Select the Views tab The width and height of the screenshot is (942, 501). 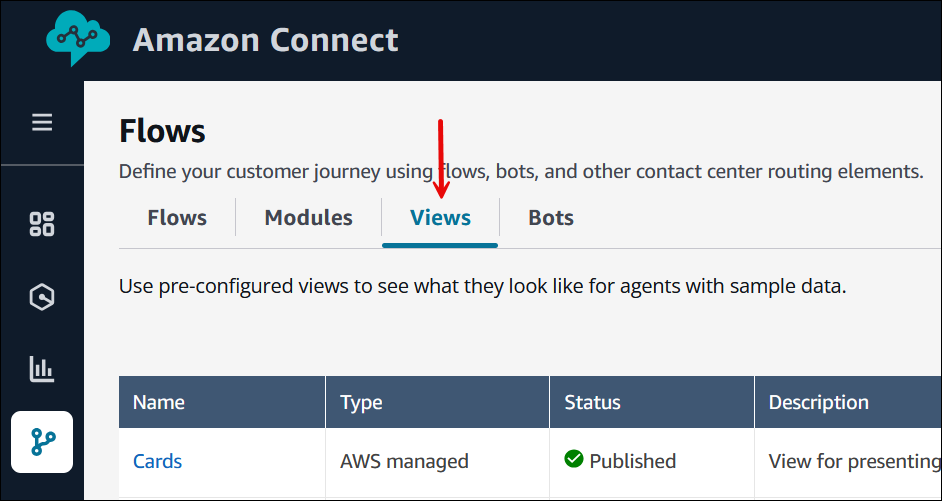tap(440, 218)
